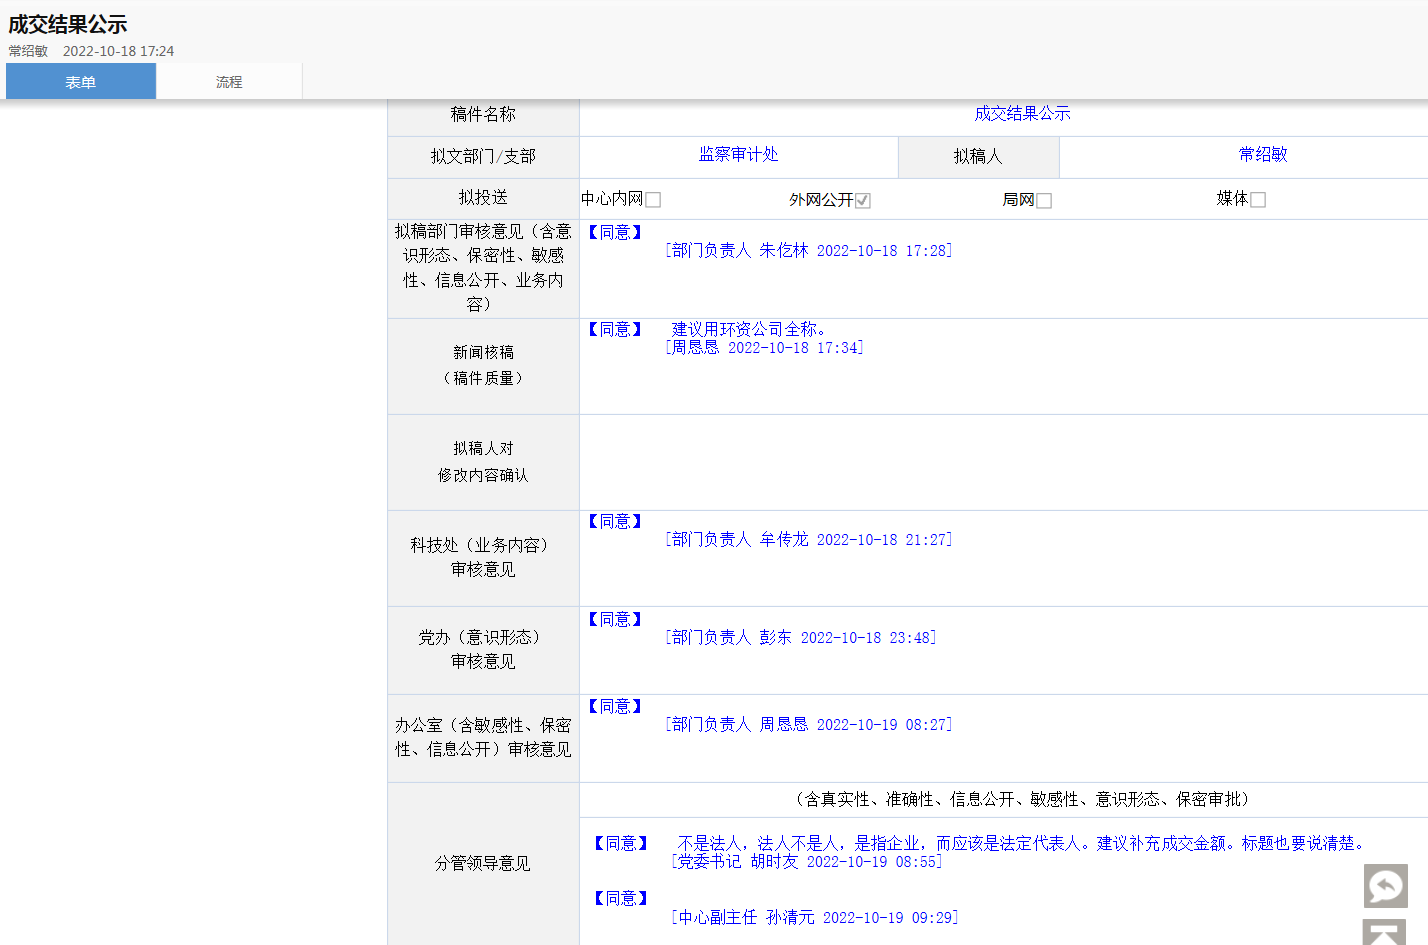
Task: Click 朱仡林 department head signature entry
Action: pos(808,251)
